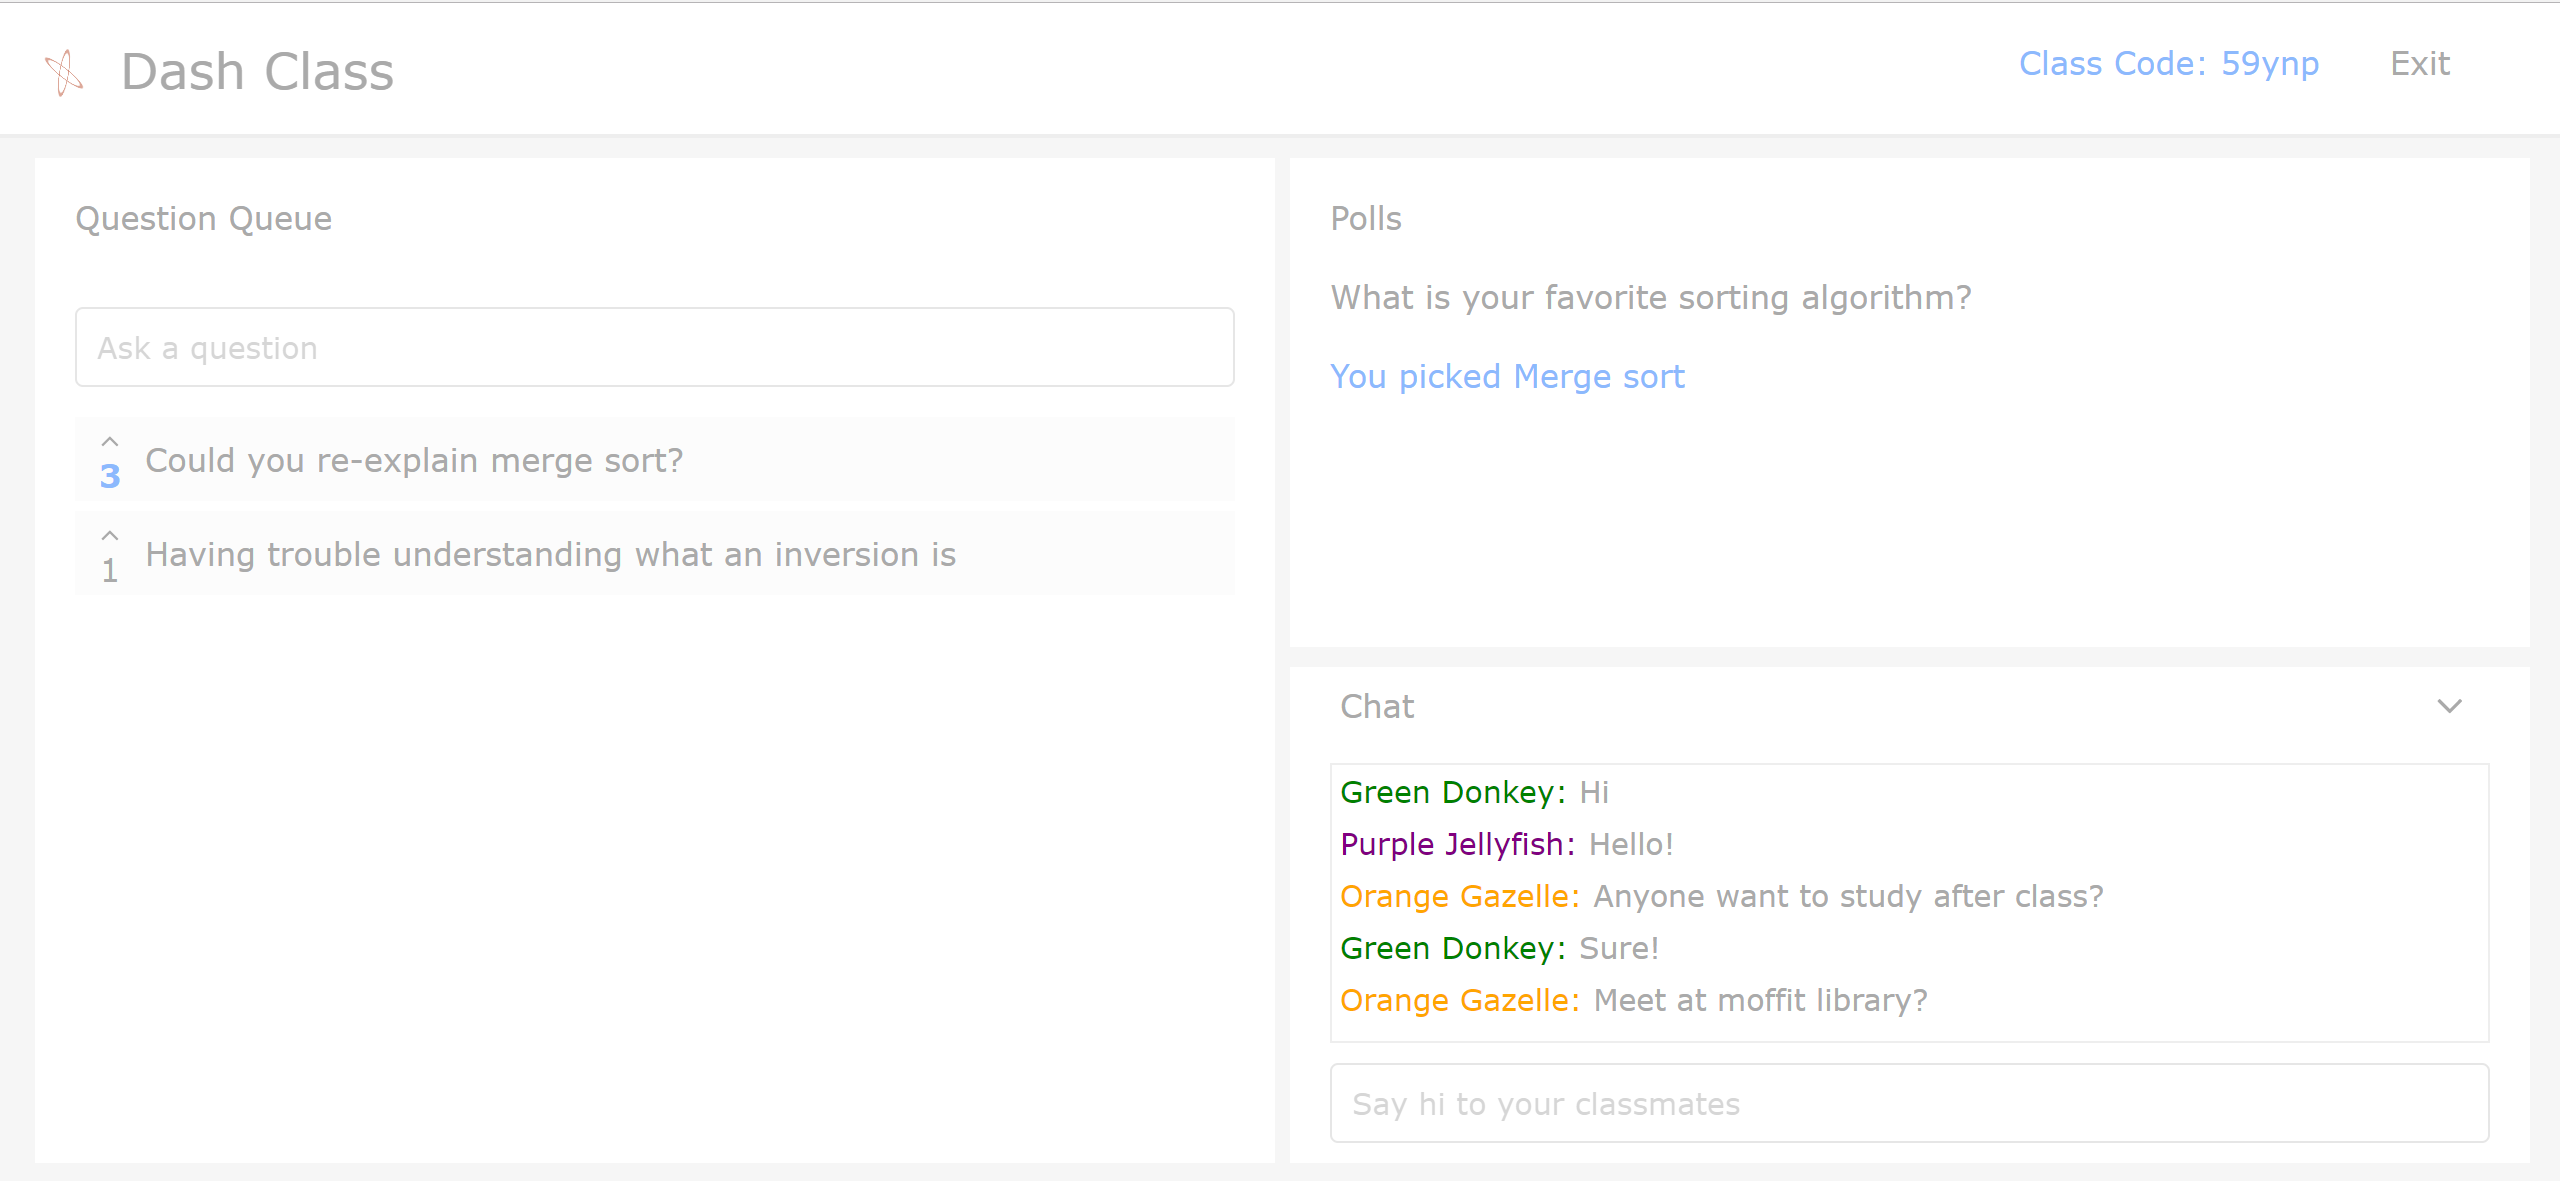Click the Dash Class atom logo
This screenshot has width=2560, height=1181.
click(64, 72)
